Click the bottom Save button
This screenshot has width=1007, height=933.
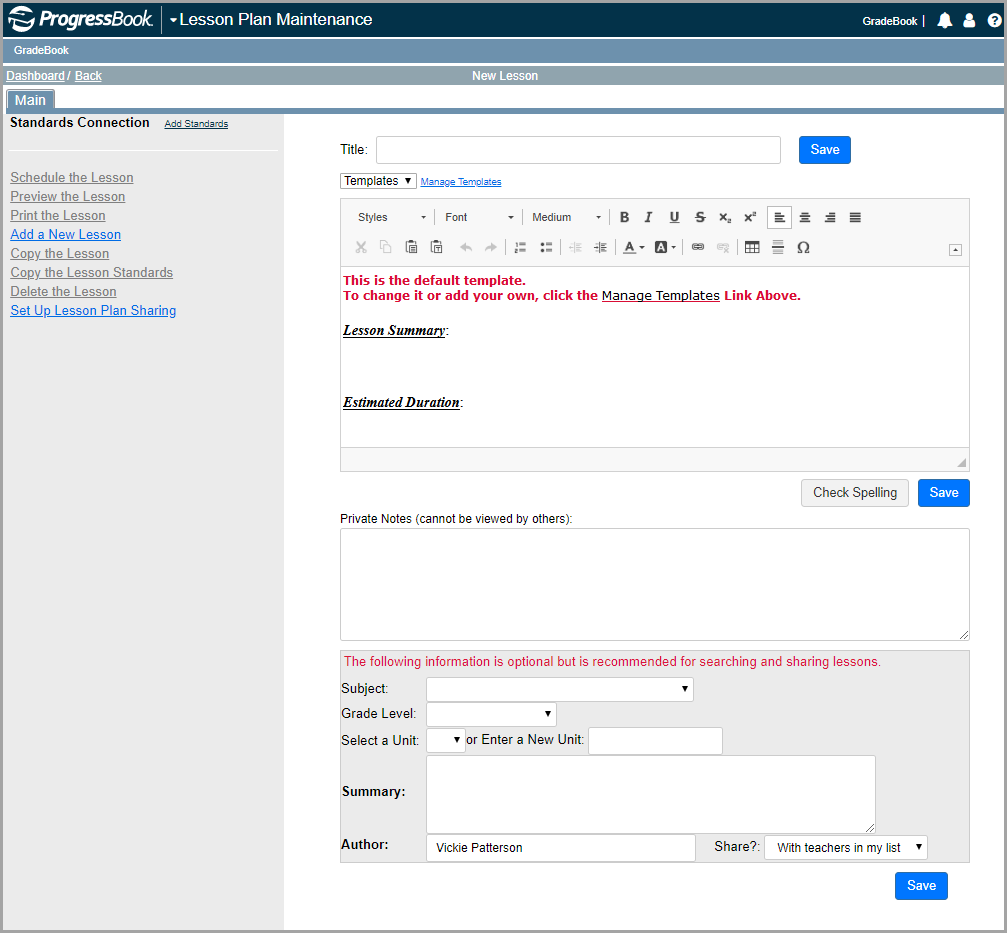tap(921, 885)
